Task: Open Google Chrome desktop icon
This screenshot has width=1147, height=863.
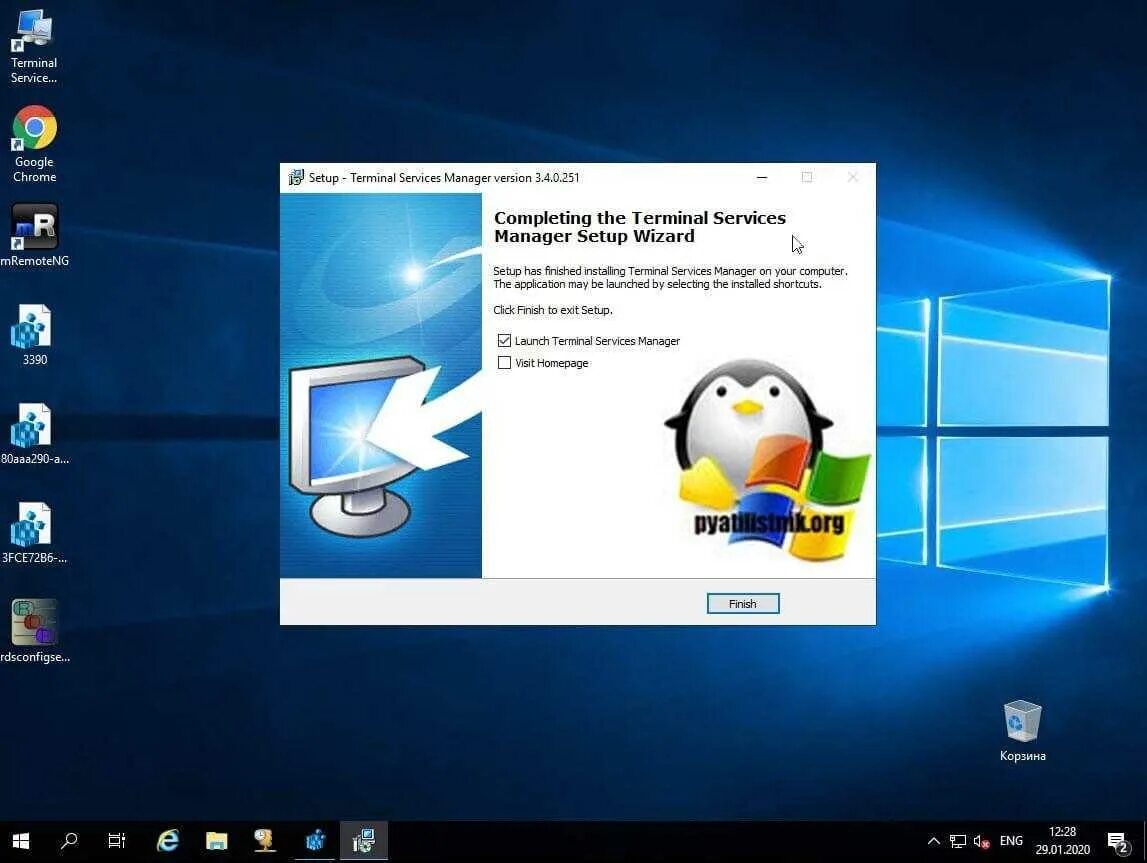Action: pos(34,143)
